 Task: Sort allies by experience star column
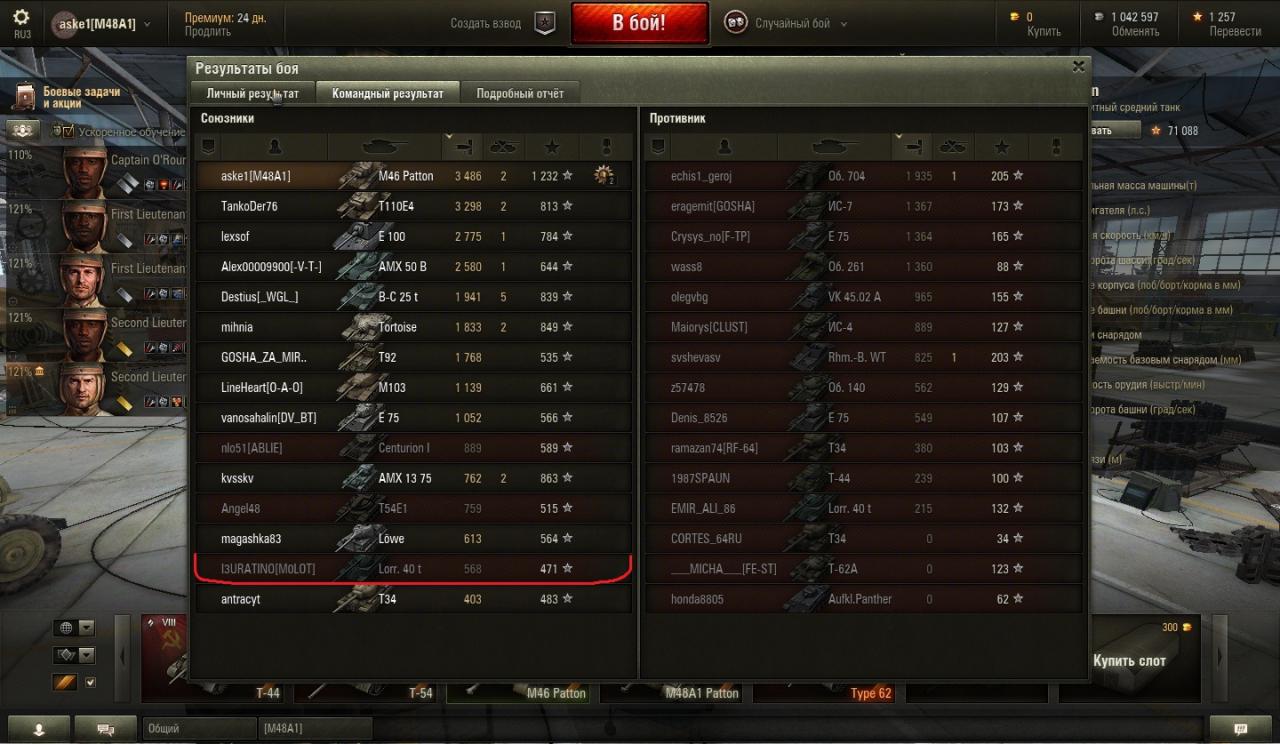pyautogui.click(x=551, y=147)
